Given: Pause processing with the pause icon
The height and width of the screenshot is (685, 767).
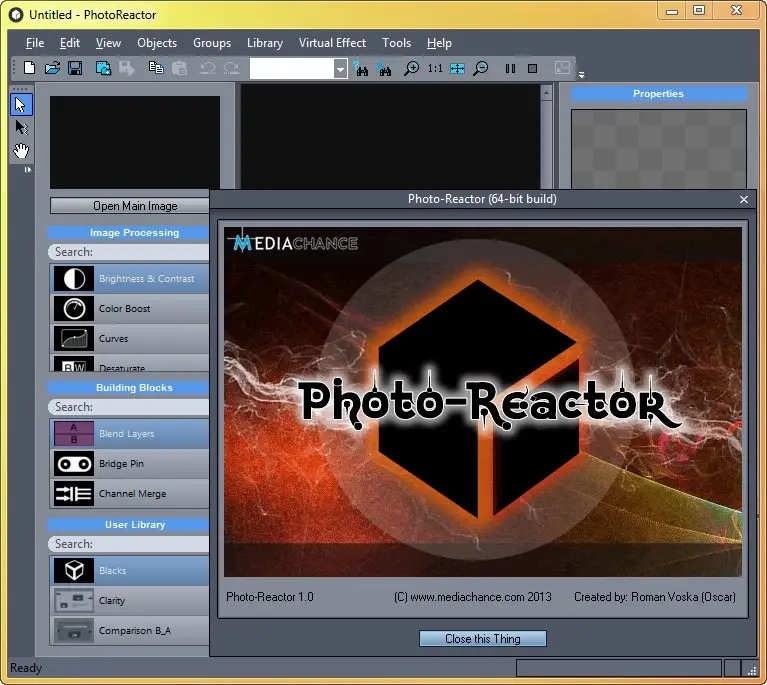Looking at the screenshot, I should [x=510, y=68].
